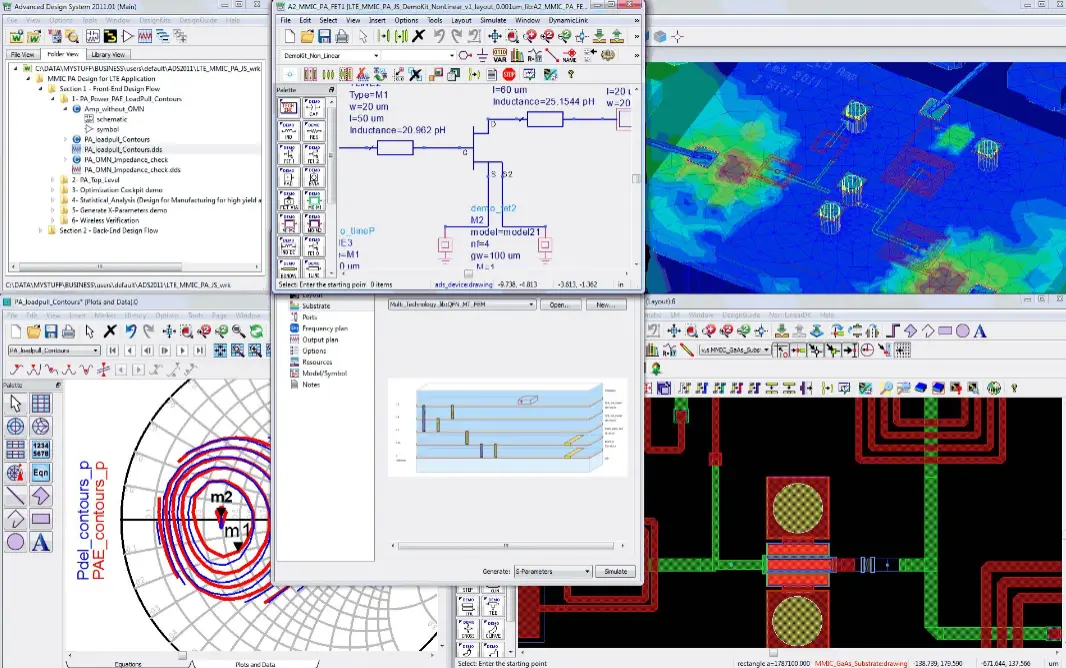Image resolution: width=1066 pixels, height=668 pixels.
Task: Click the delete X icon in data display toolbar
Action: (x=110, y=331)
